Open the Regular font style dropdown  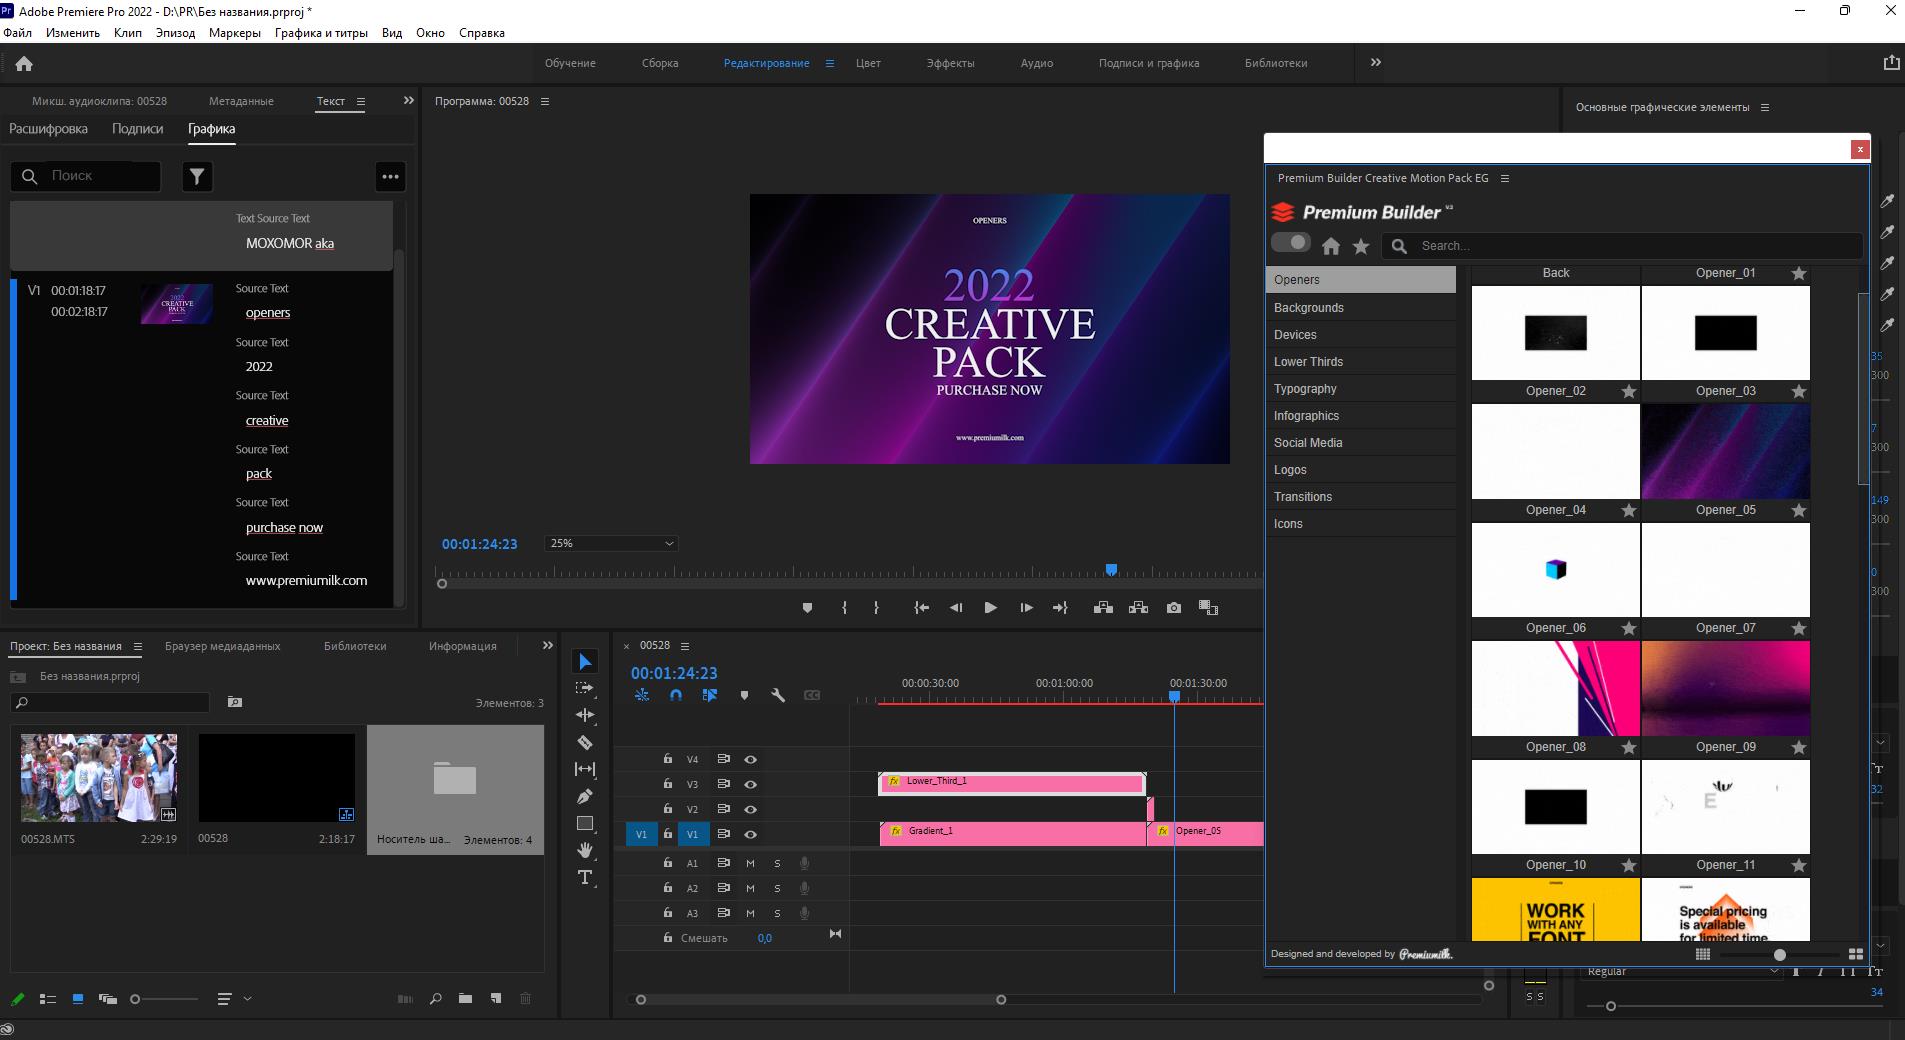pos(1682,971)
